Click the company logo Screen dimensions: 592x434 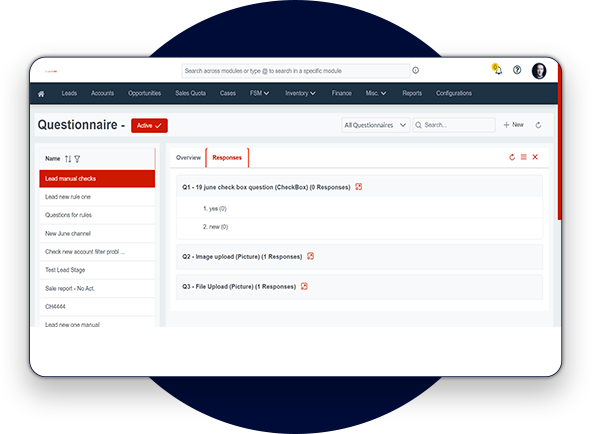pos(51,71)
